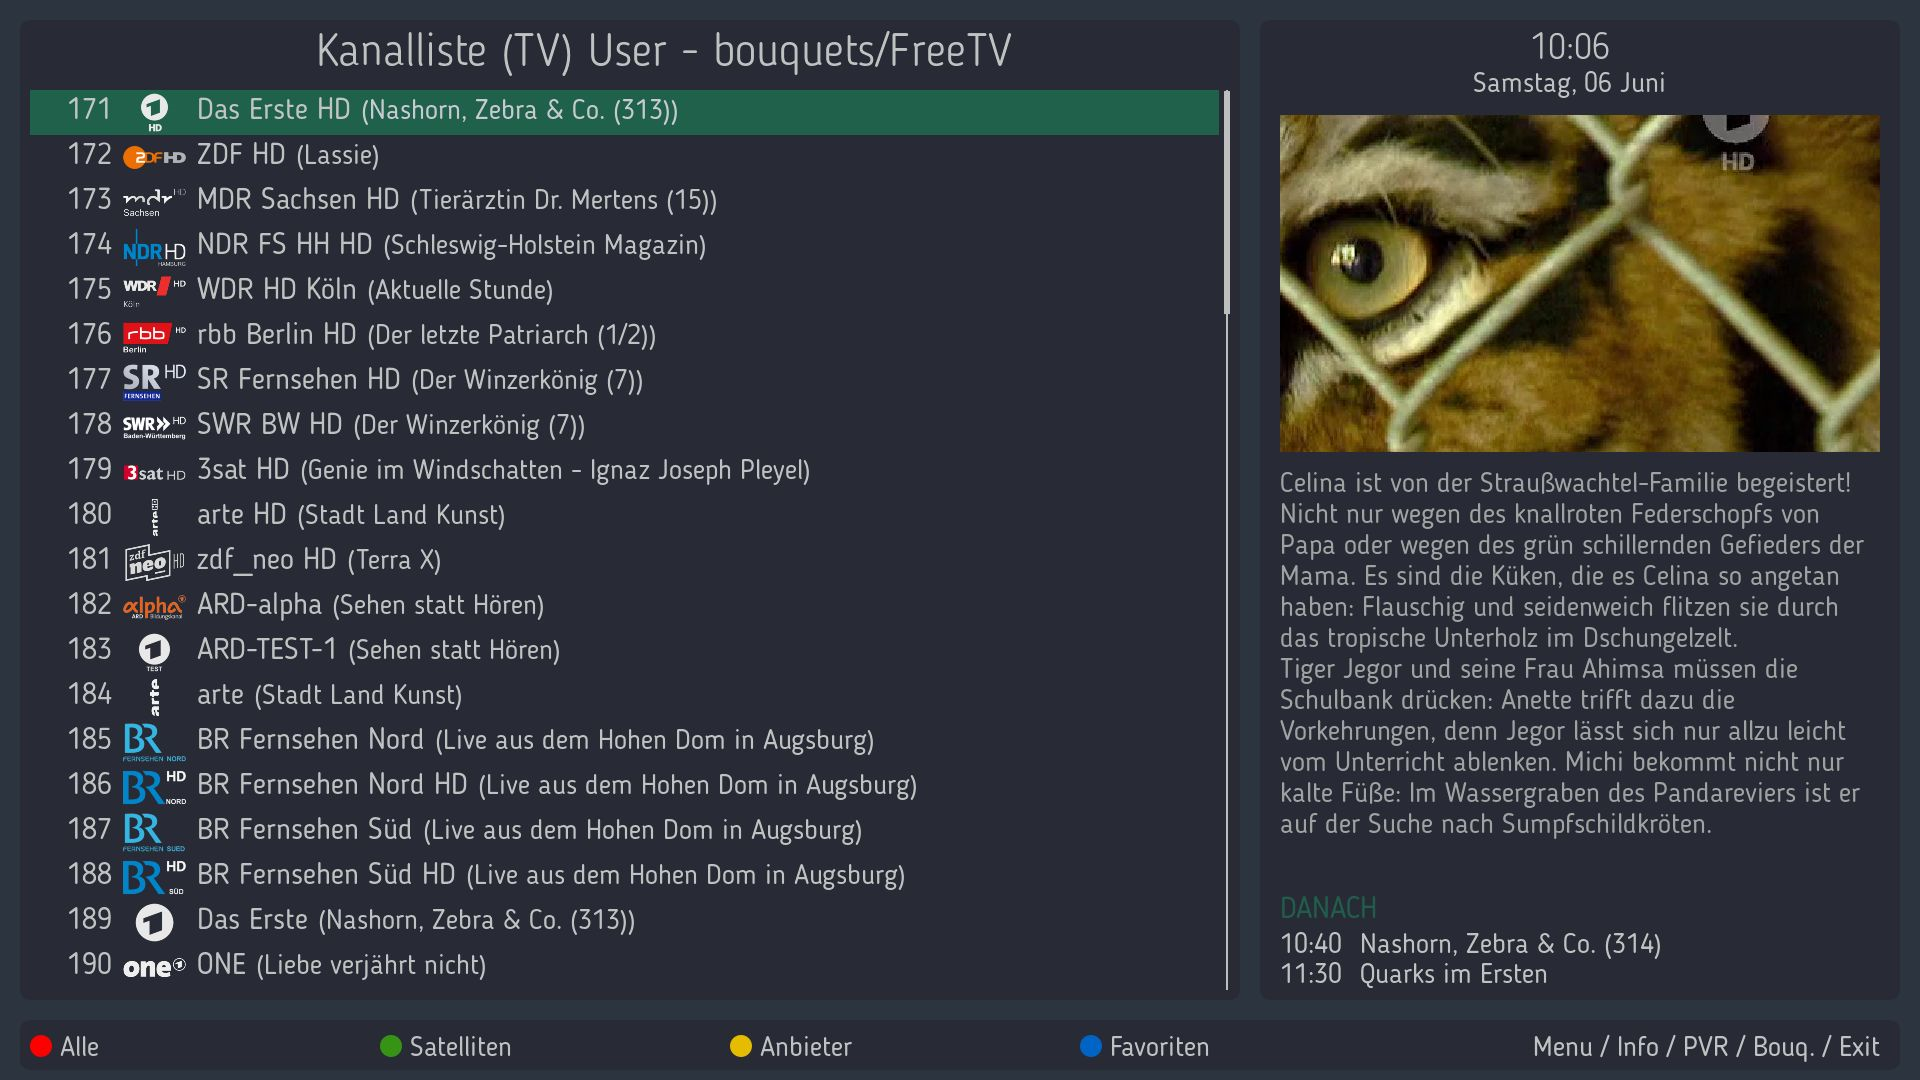The height and width of the screenshot is (1080, 1920).
Task: Click the MDR Sachsen HD logo
Action: click(154, 201)
